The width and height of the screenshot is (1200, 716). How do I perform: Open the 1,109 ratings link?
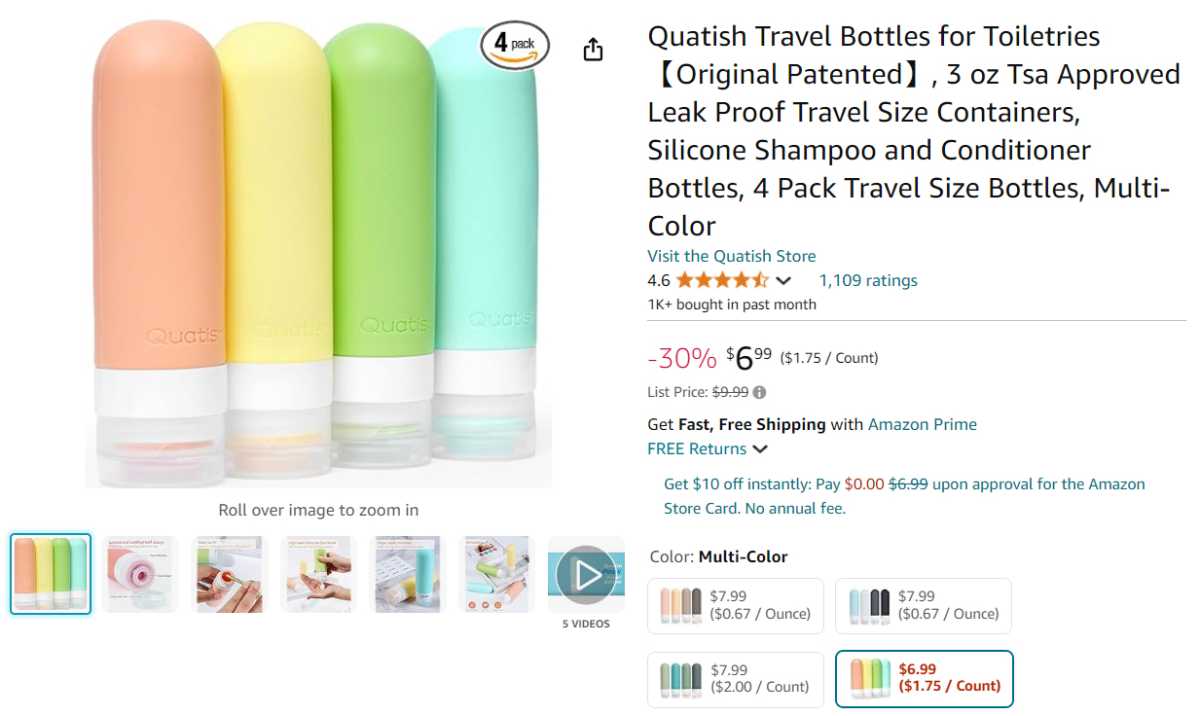[x=867, y=281]
